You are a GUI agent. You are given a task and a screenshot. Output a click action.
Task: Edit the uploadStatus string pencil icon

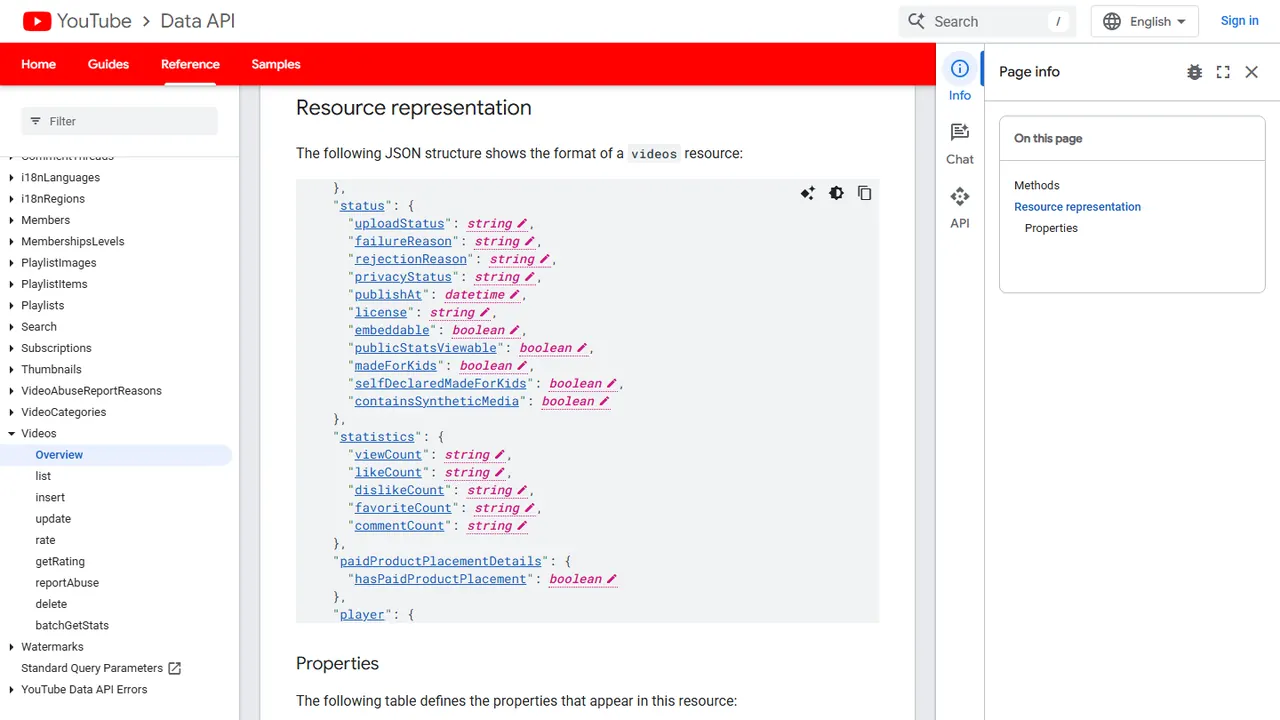pyautogui.click(x=522, y=224)
